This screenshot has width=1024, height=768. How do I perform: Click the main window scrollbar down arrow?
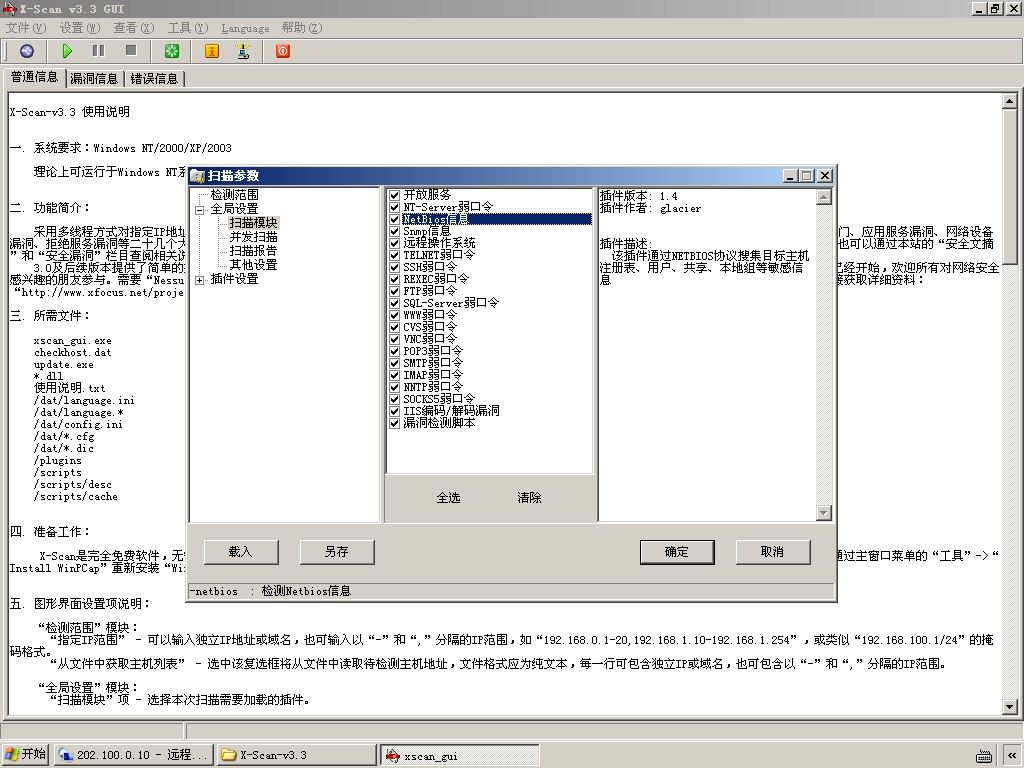click(x=1010, y=707)
